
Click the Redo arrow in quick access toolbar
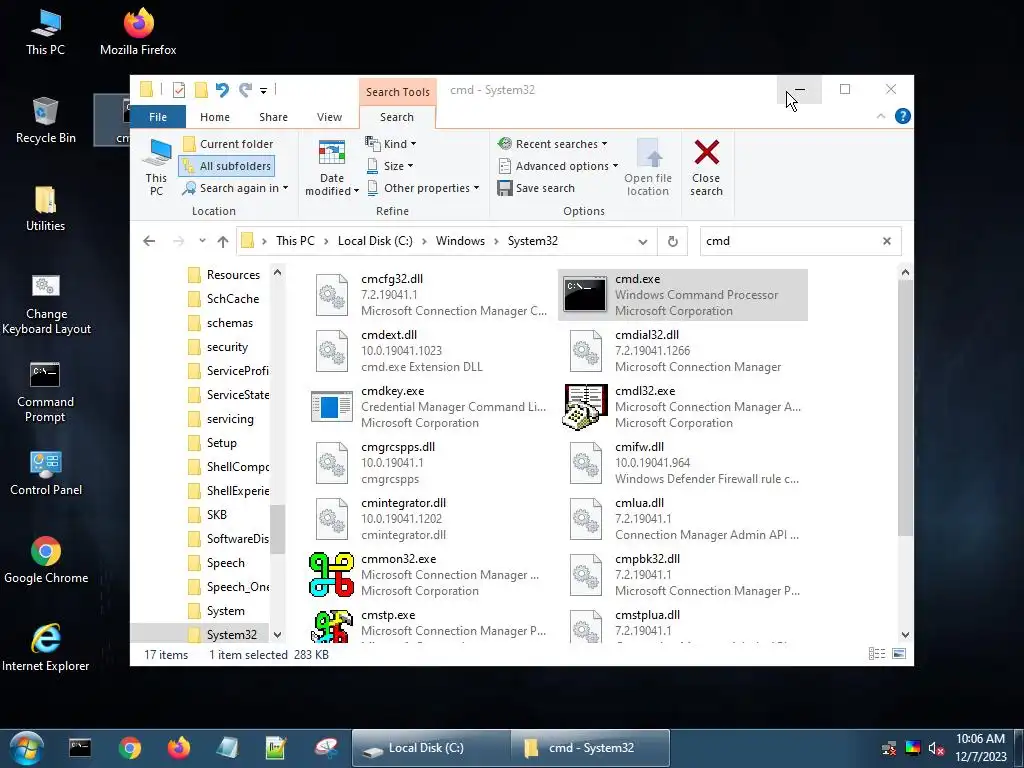click(245, 89)
